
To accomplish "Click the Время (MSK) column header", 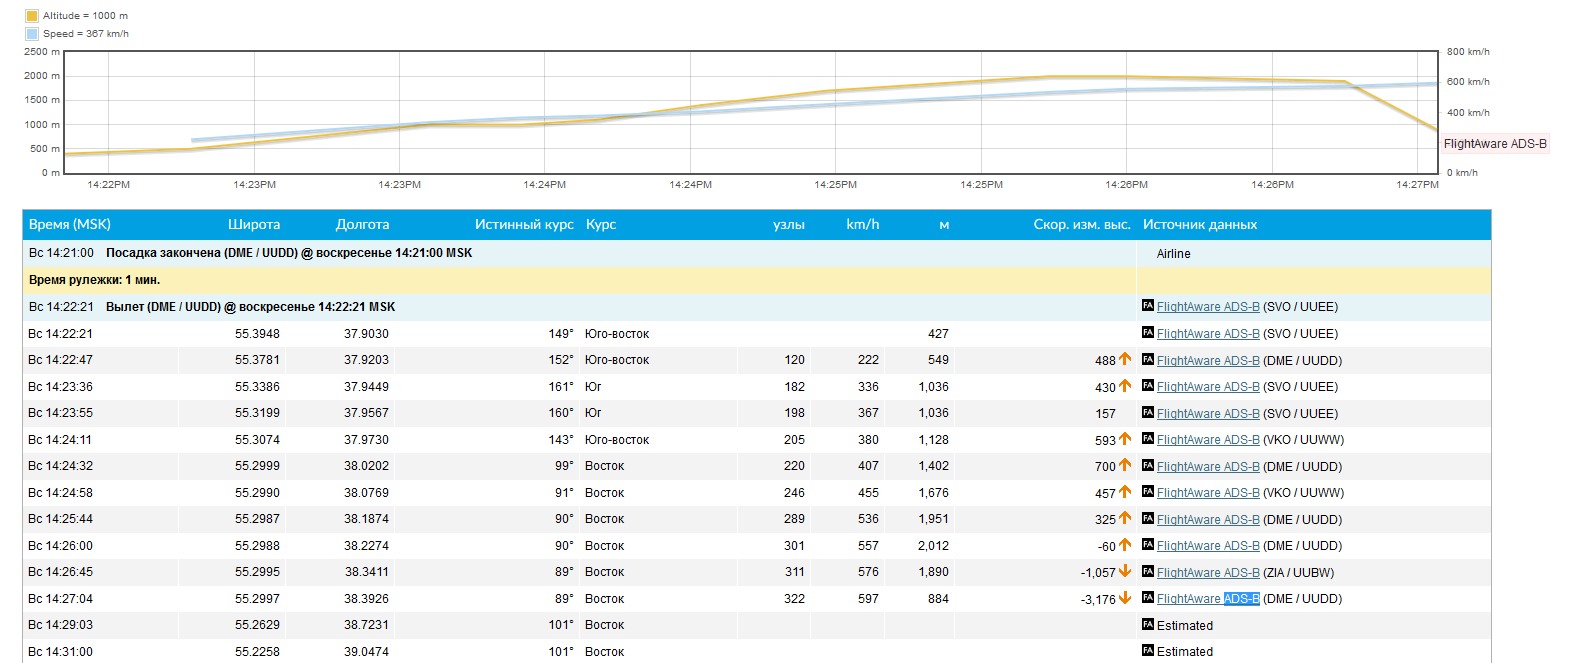I will pos(70,225).
